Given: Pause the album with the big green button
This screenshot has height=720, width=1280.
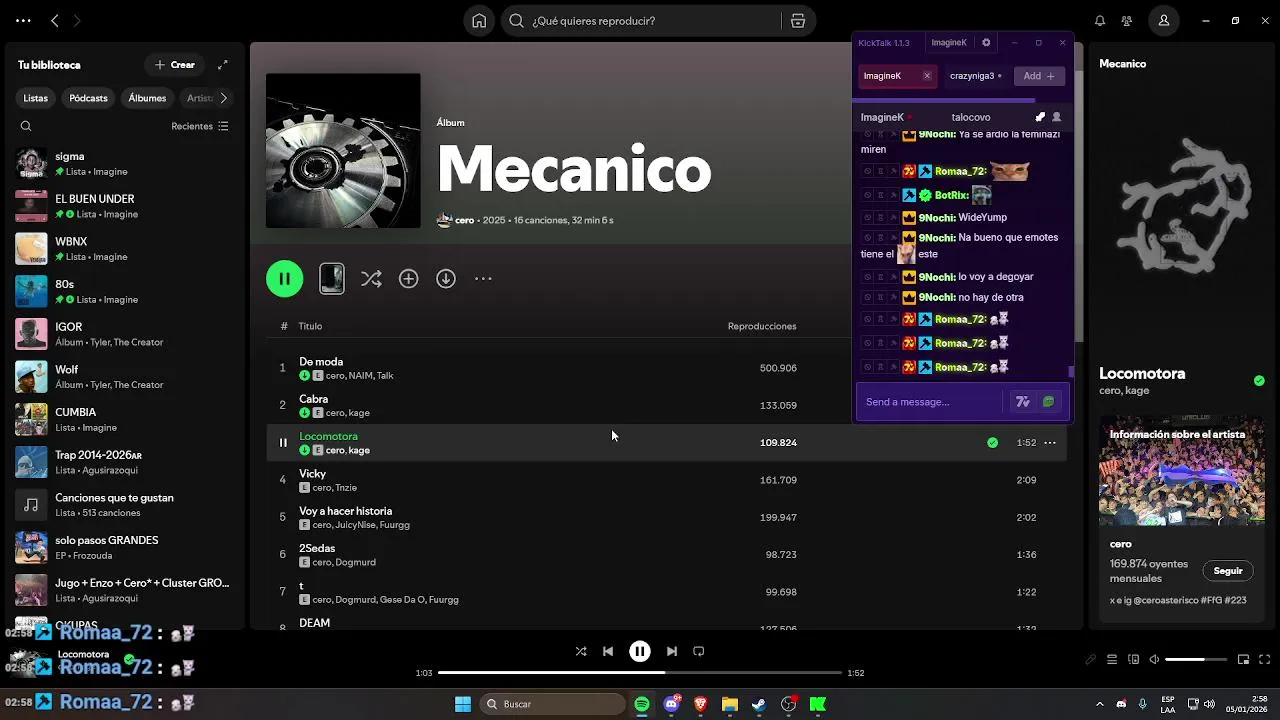Looking at the screenshot, I should point(285,279).
